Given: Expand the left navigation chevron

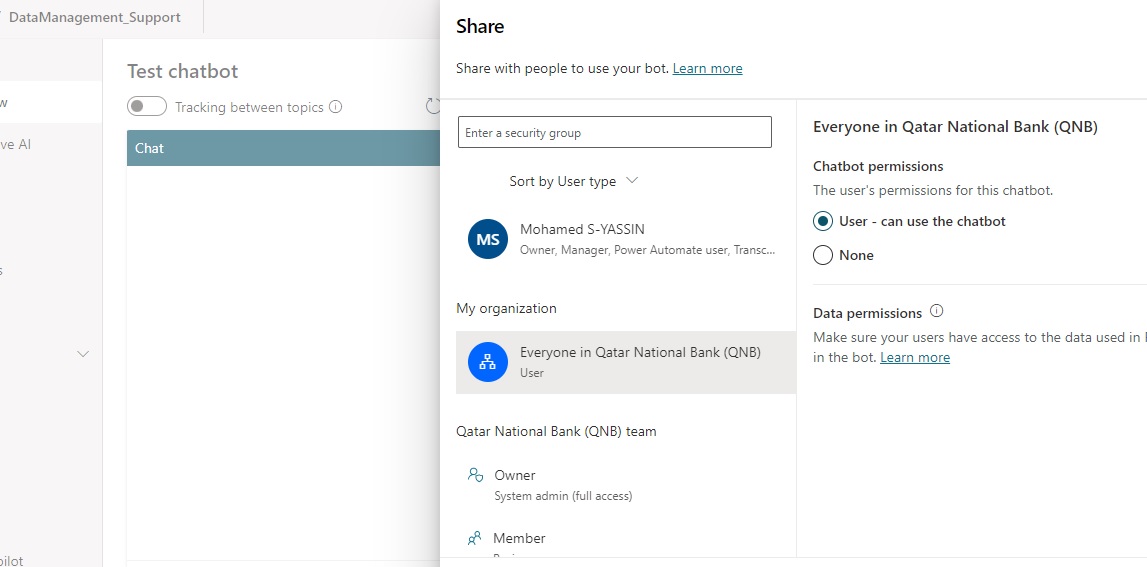Looking at the screenshot, I should (83, 354).
